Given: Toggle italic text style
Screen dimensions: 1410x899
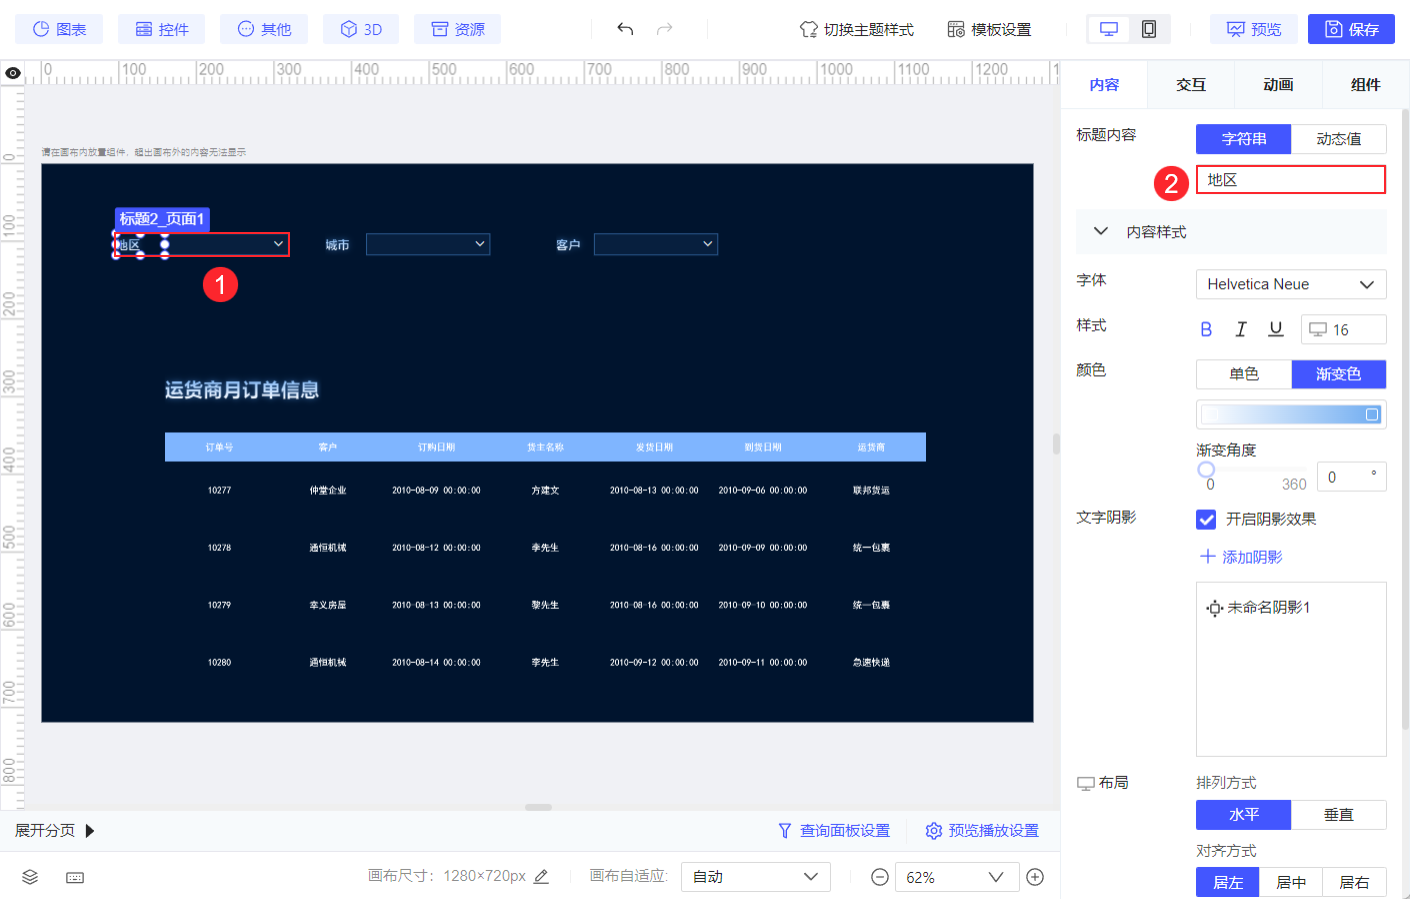Looking at the screenshot, I should pyautogui.click(x=1241, y=329).
